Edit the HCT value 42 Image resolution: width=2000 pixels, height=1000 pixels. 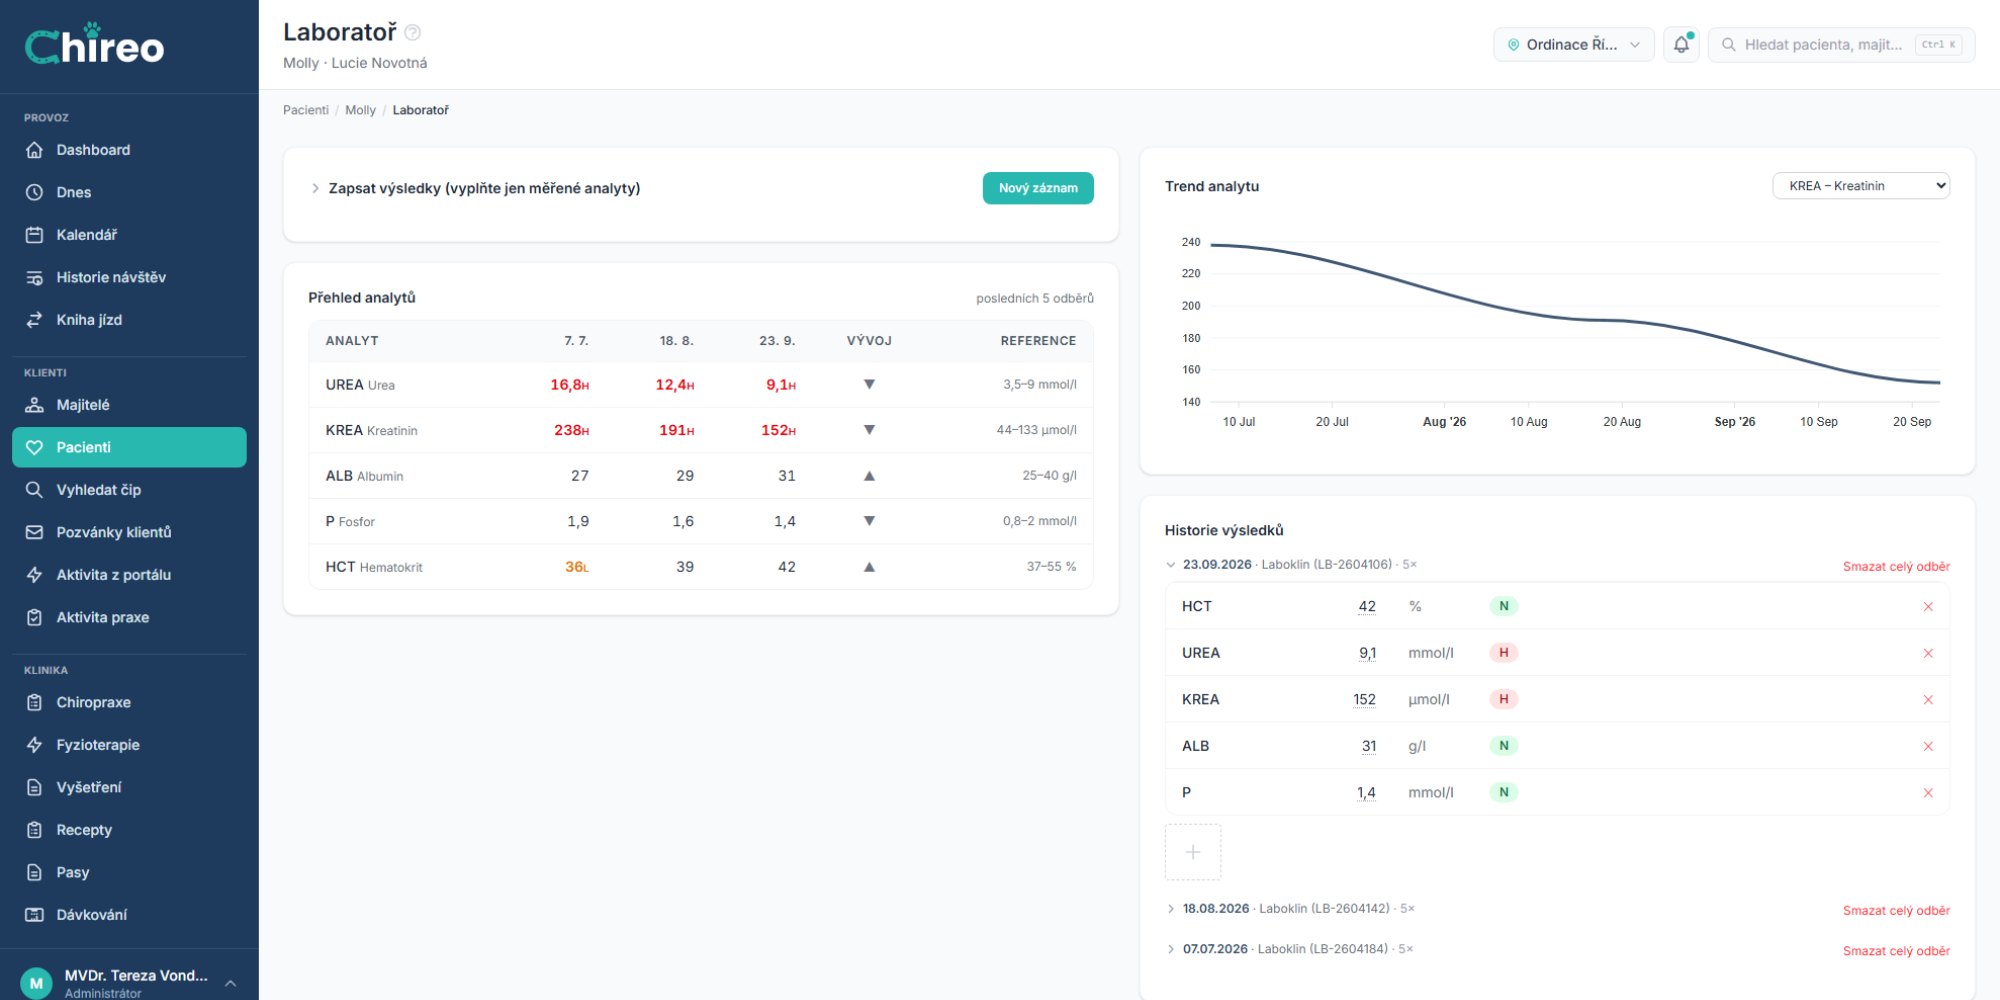click(1366, 607)
